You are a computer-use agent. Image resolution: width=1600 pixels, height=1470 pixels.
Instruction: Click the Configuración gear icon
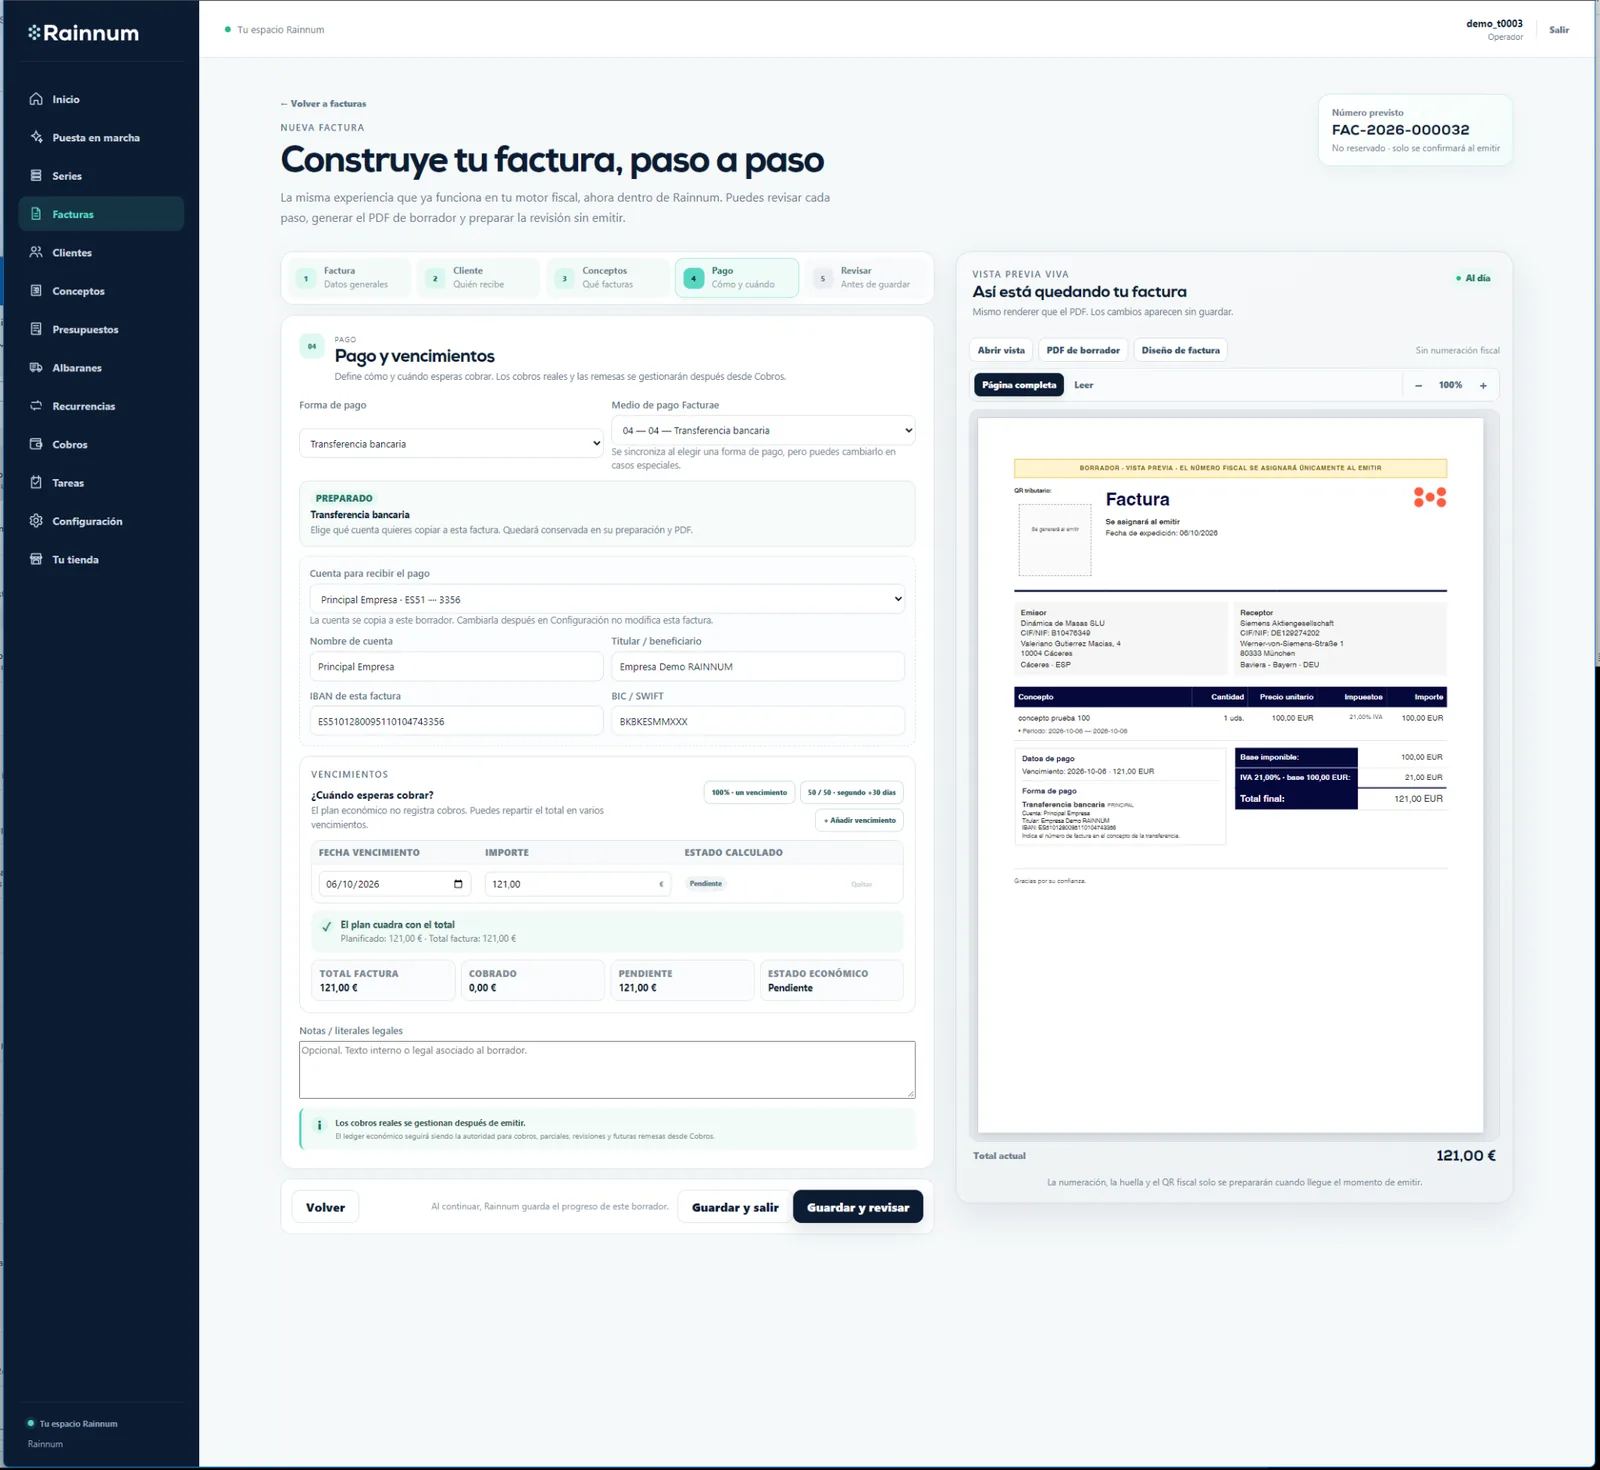pos(36,521)
